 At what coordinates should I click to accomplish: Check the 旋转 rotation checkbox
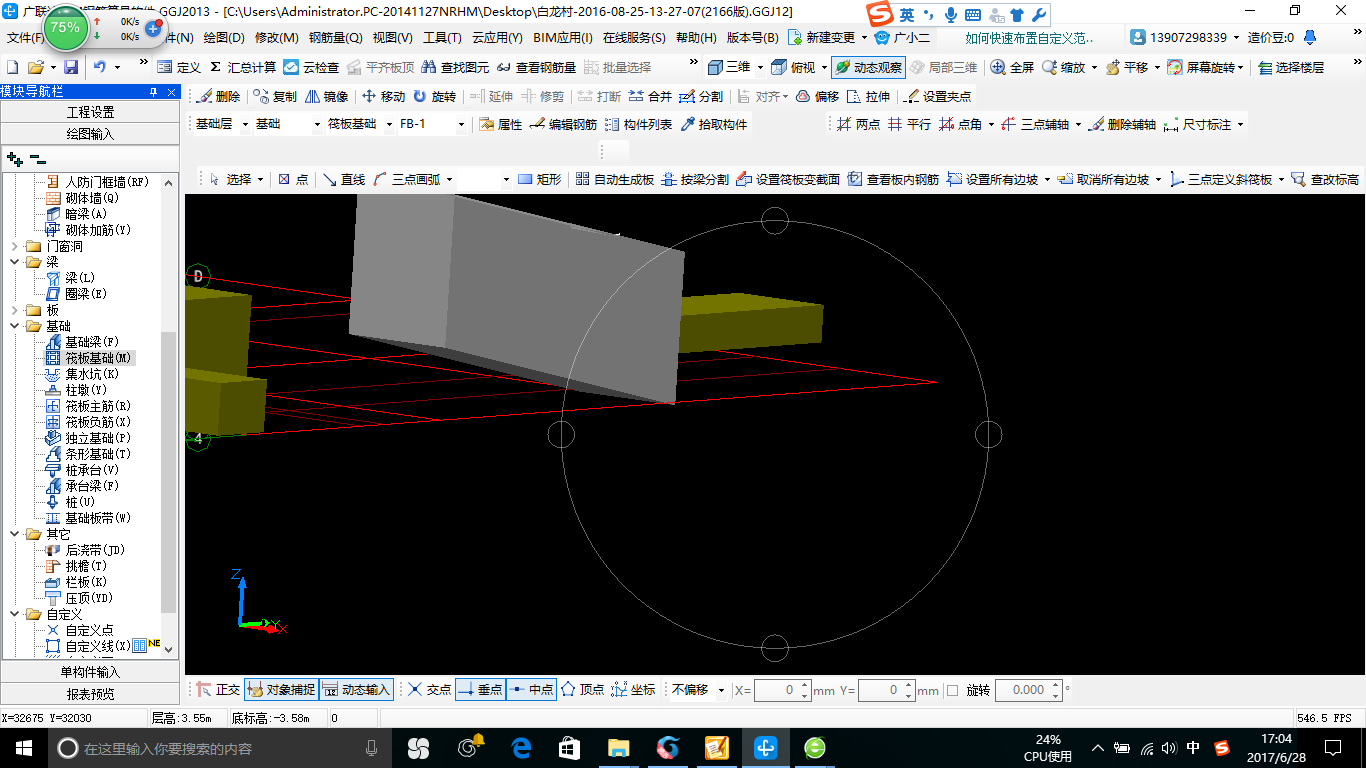coord(952,690)
